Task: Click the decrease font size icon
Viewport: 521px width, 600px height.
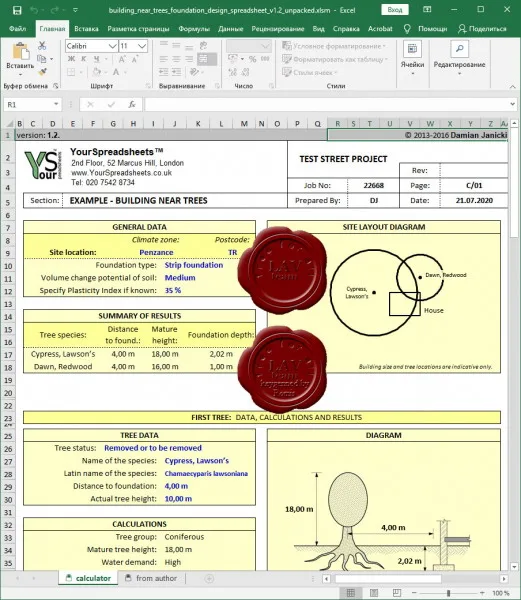Action: click(135, 59)
